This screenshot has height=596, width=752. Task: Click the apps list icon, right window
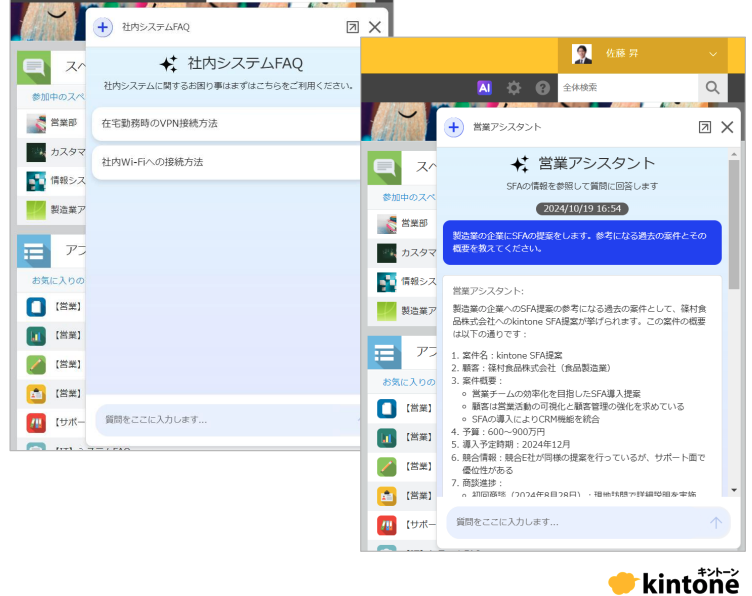click(x=385, y=353)
